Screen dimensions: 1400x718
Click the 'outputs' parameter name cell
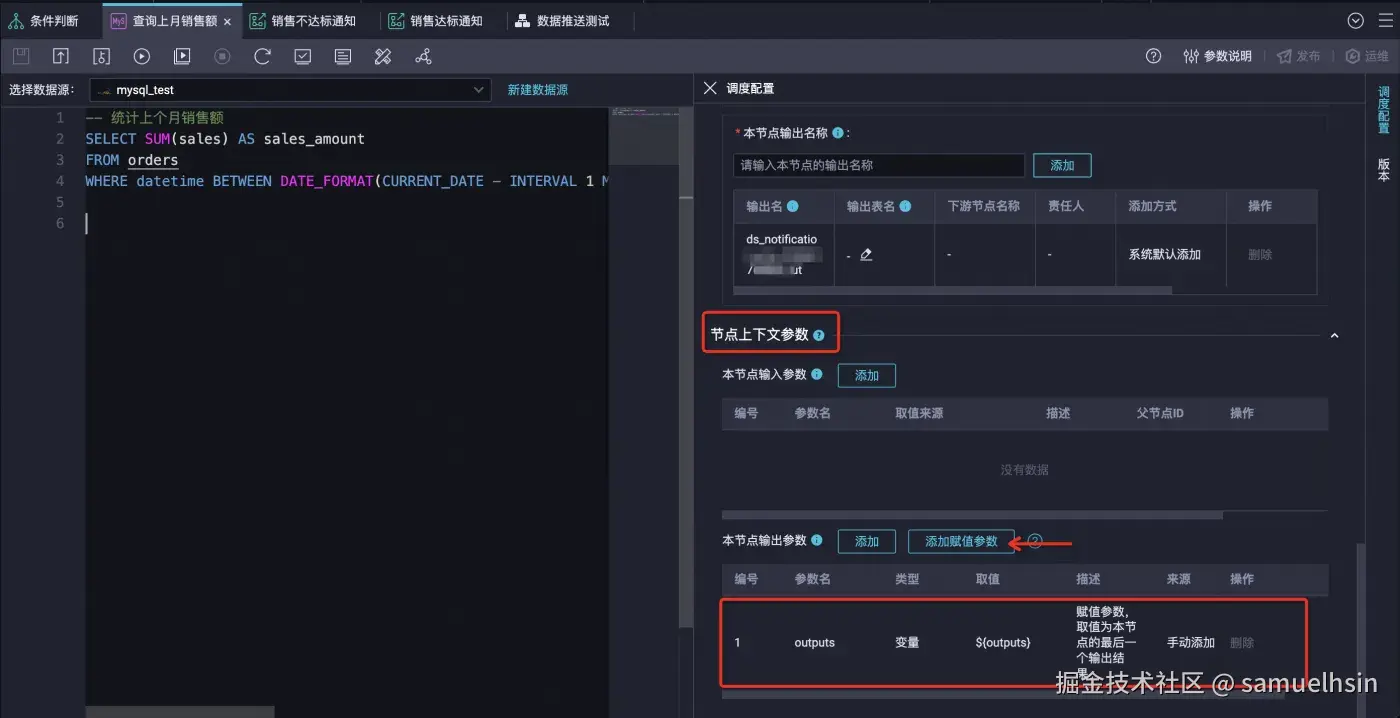pyautogui.click(x=814, y=643)
